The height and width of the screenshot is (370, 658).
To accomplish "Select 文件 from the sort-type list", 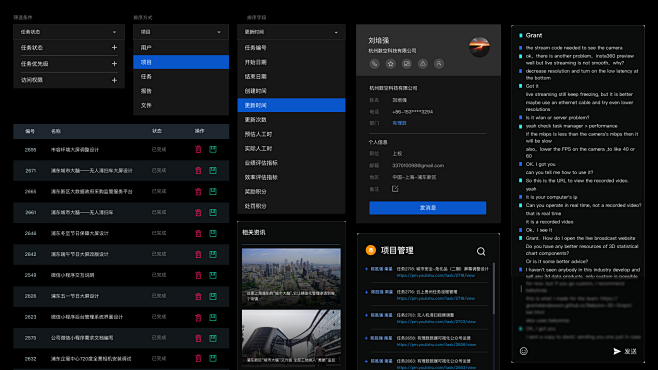I will 181,105.
